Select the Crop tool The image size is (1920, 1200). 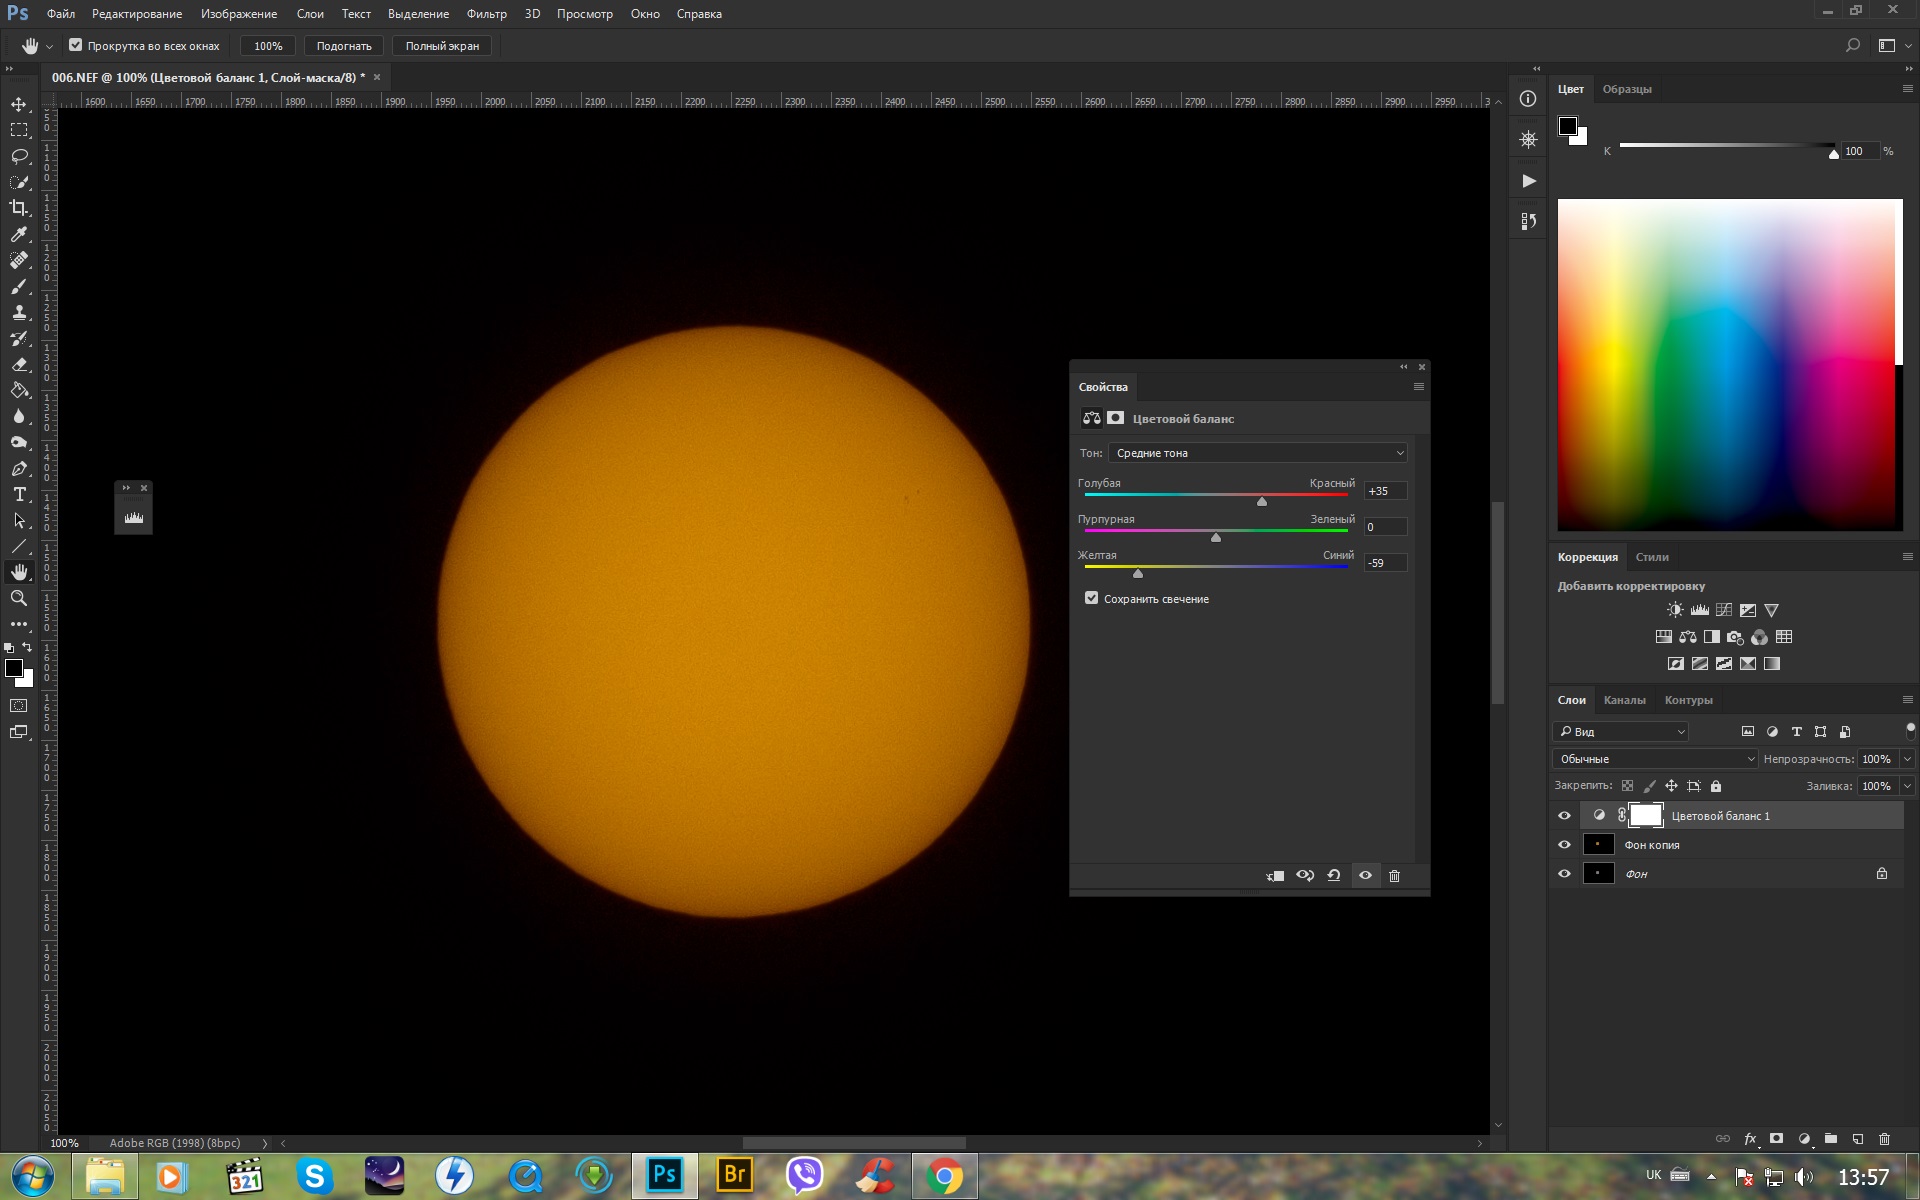(x=19, y=208)
